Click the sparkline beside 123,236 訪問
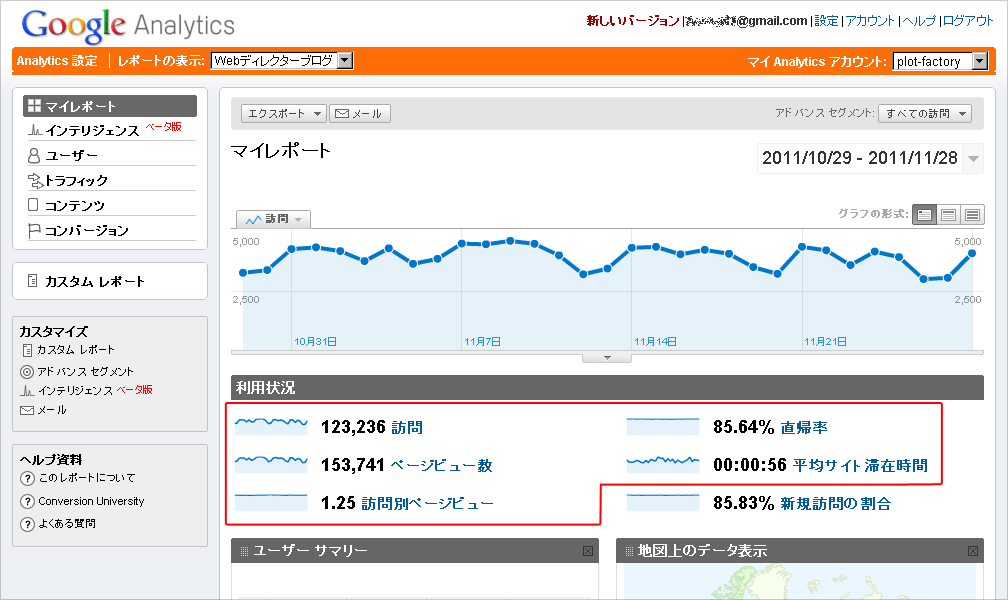This screenshot has height=600, width=1008. coord(271,426)
